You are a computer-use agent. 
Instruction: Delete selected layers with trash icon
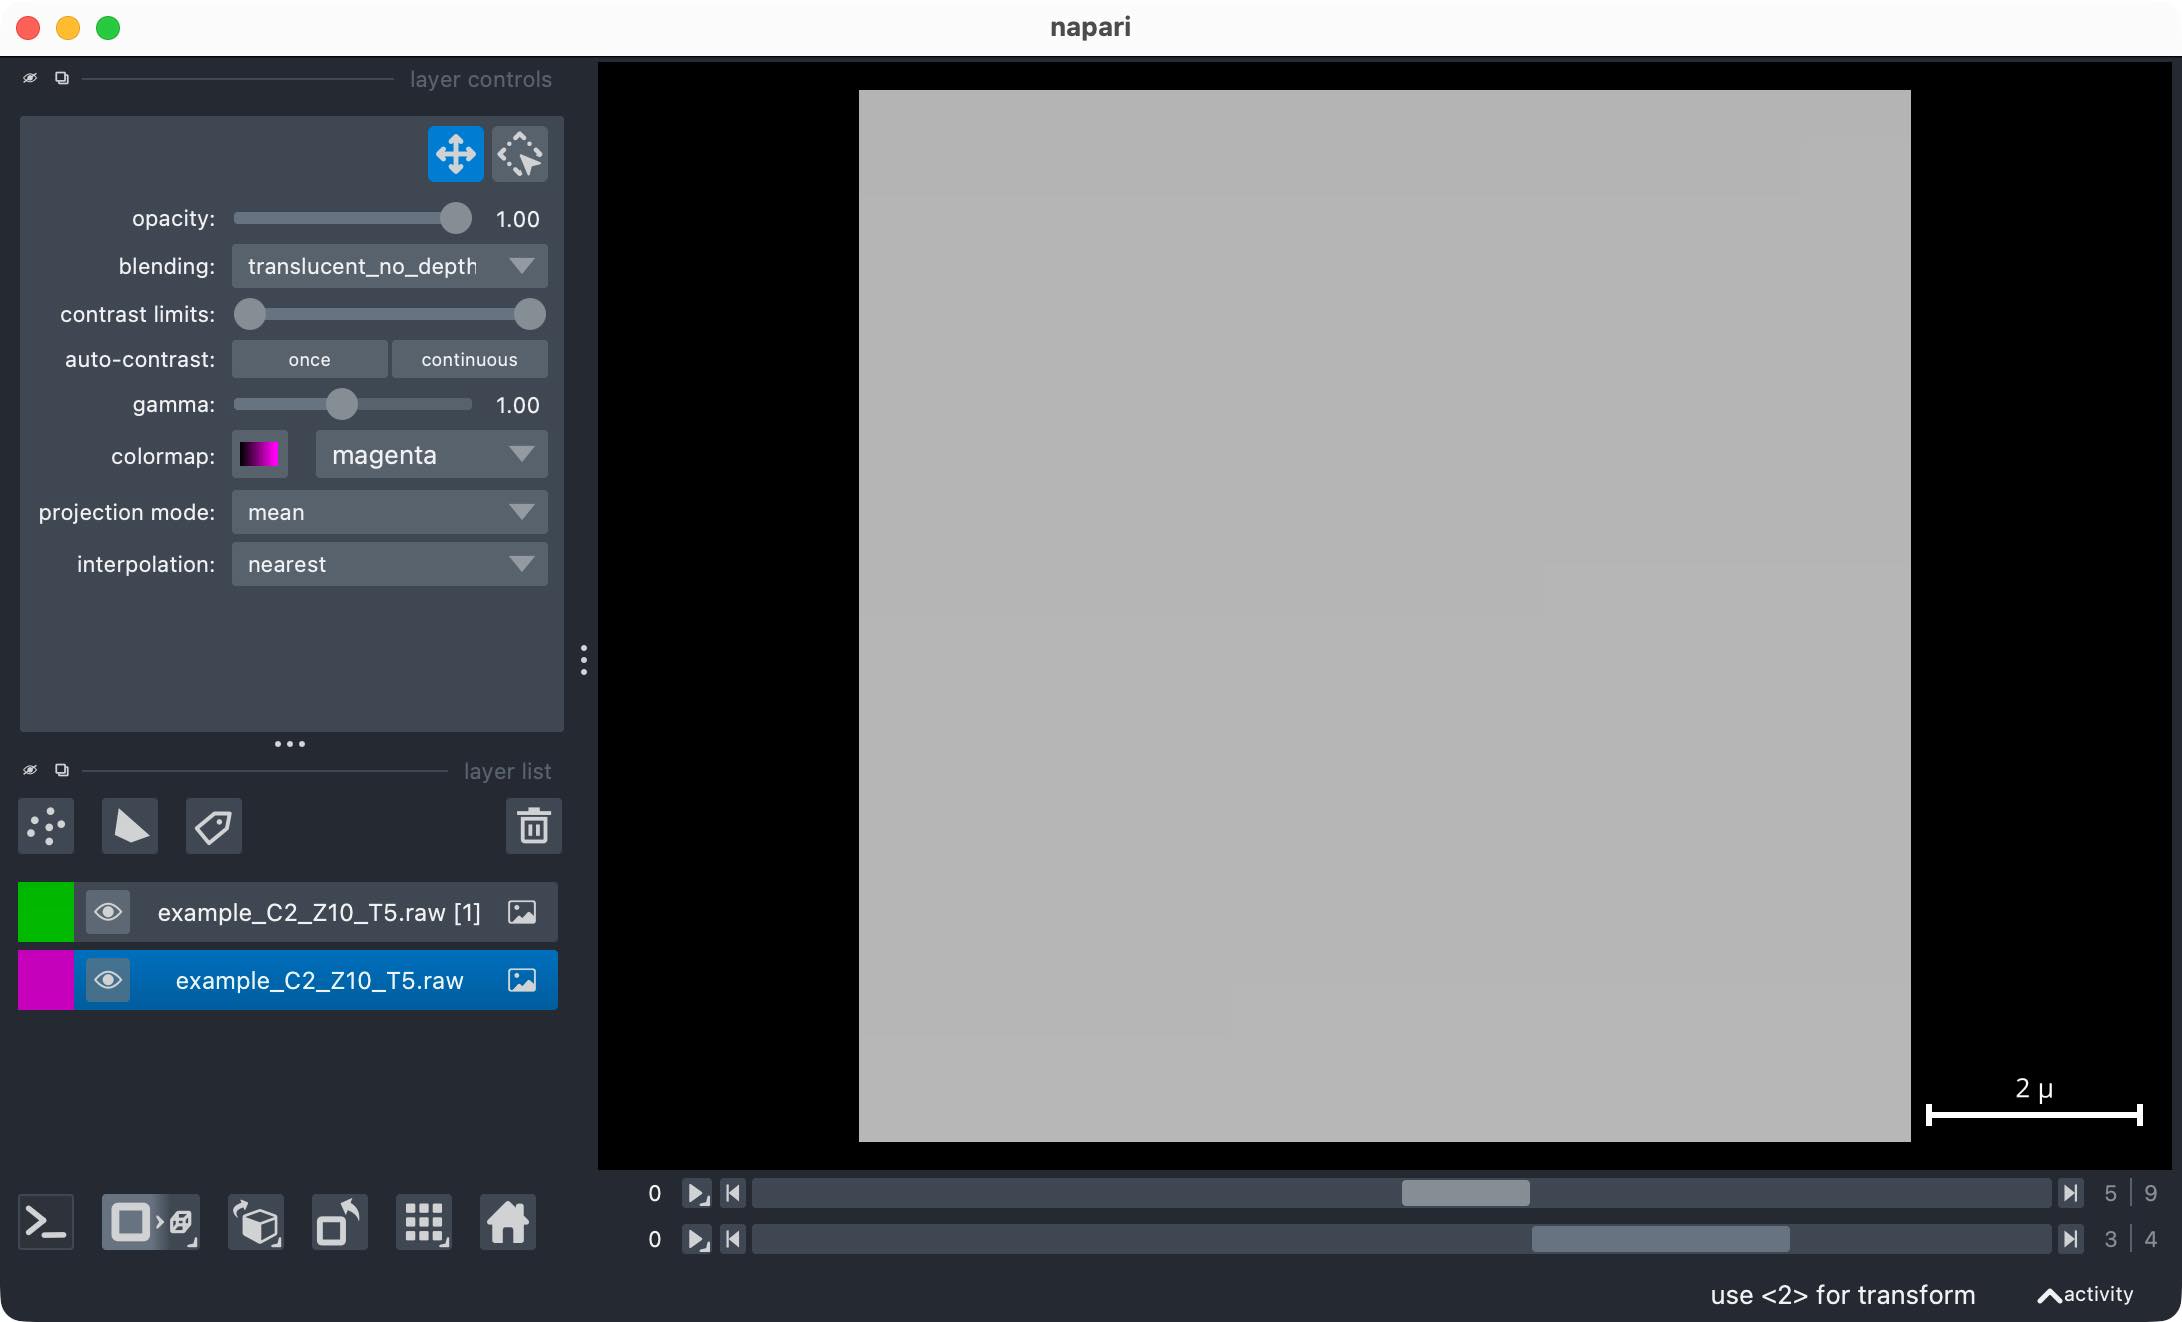click(x=534, y=826)
